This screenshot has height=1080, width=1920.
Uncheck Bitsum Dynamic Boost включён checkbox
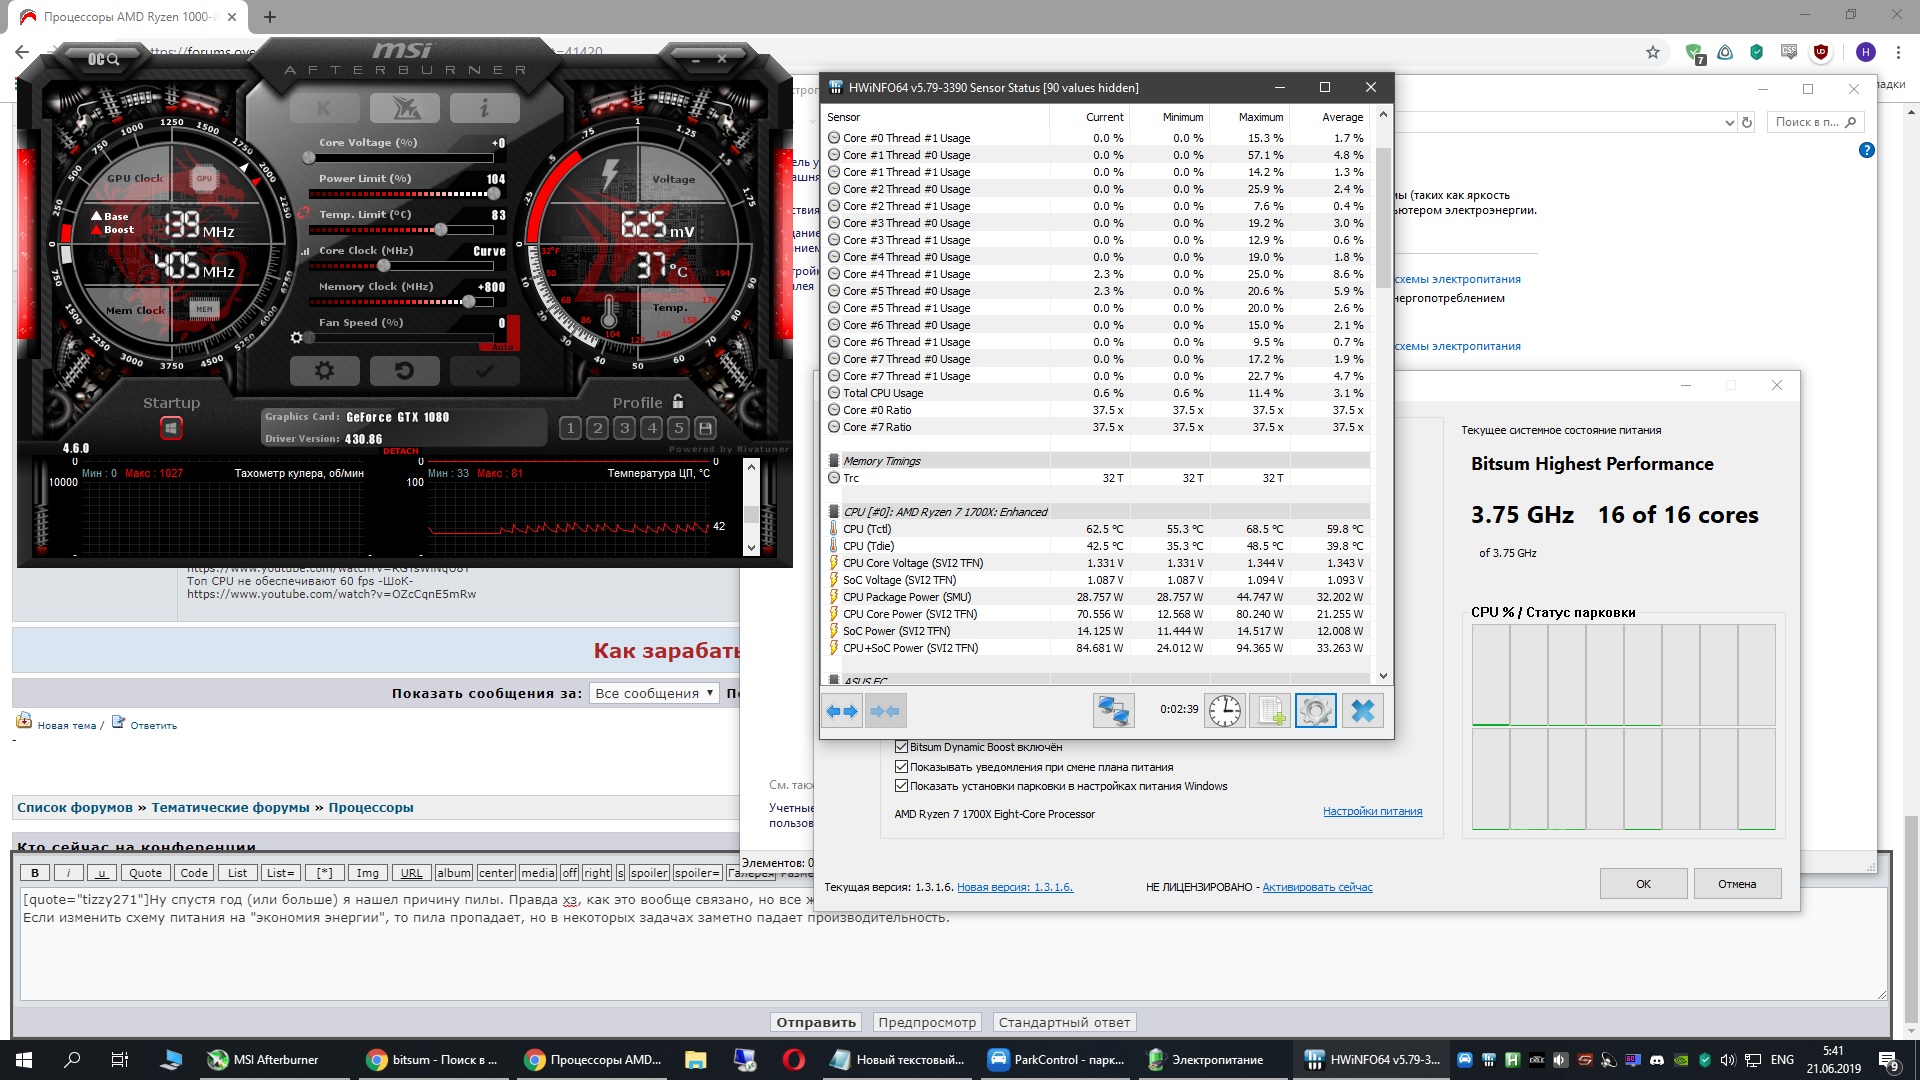pos(901,747)
